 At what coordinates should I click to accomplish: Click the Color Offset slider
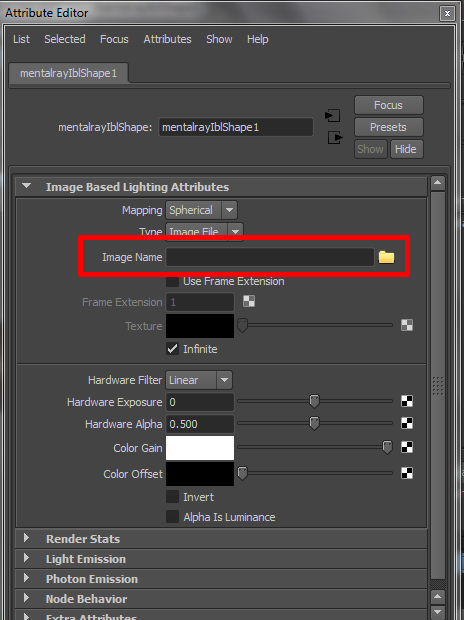pyautogui.click(x=314, y=473)
